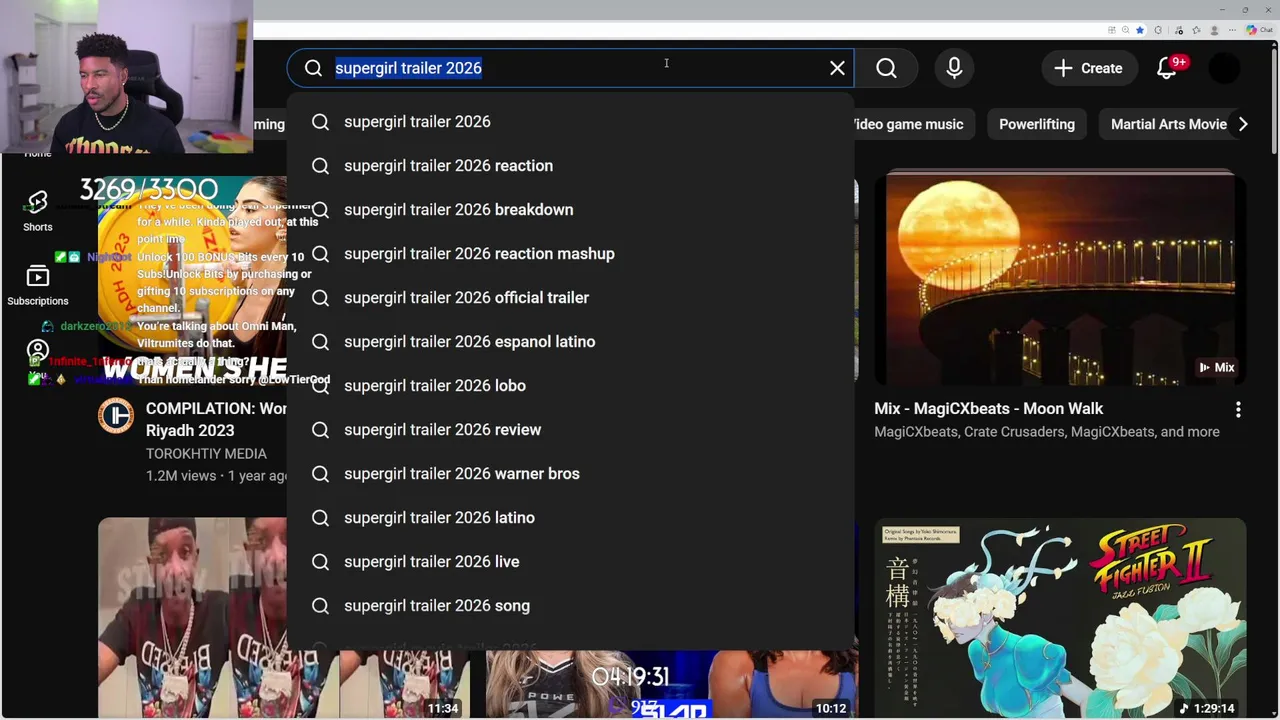Click search icon beside 'warner bros' suggestion

(x=320, y=474)
